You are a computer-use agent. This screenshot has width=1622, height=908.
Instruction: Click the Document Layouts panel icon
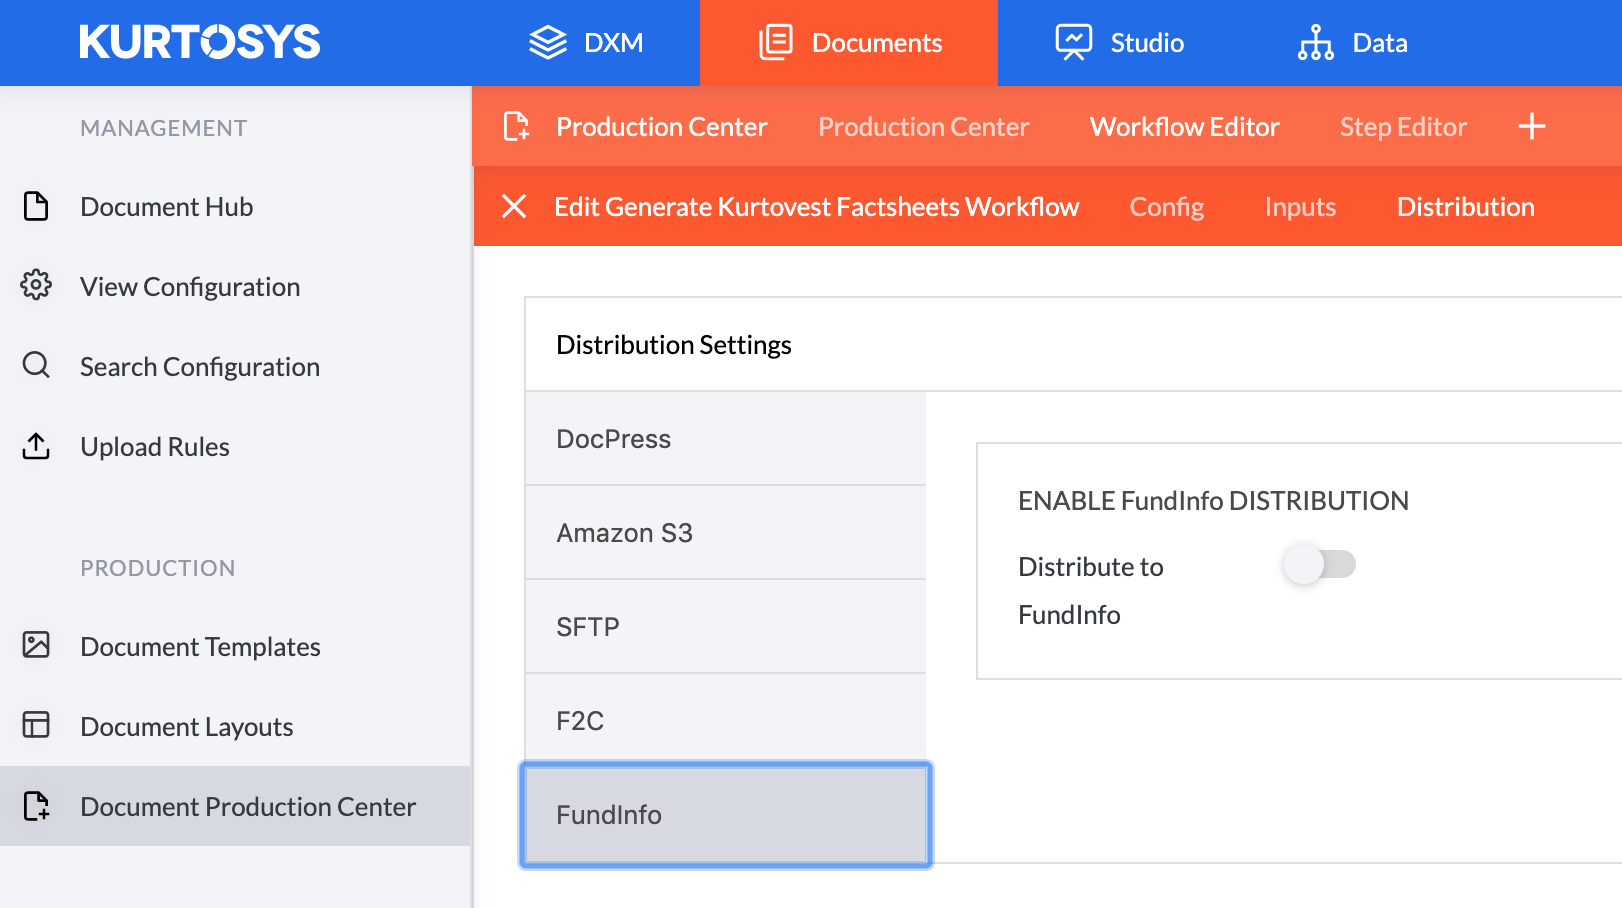click(x=36, y=726)
